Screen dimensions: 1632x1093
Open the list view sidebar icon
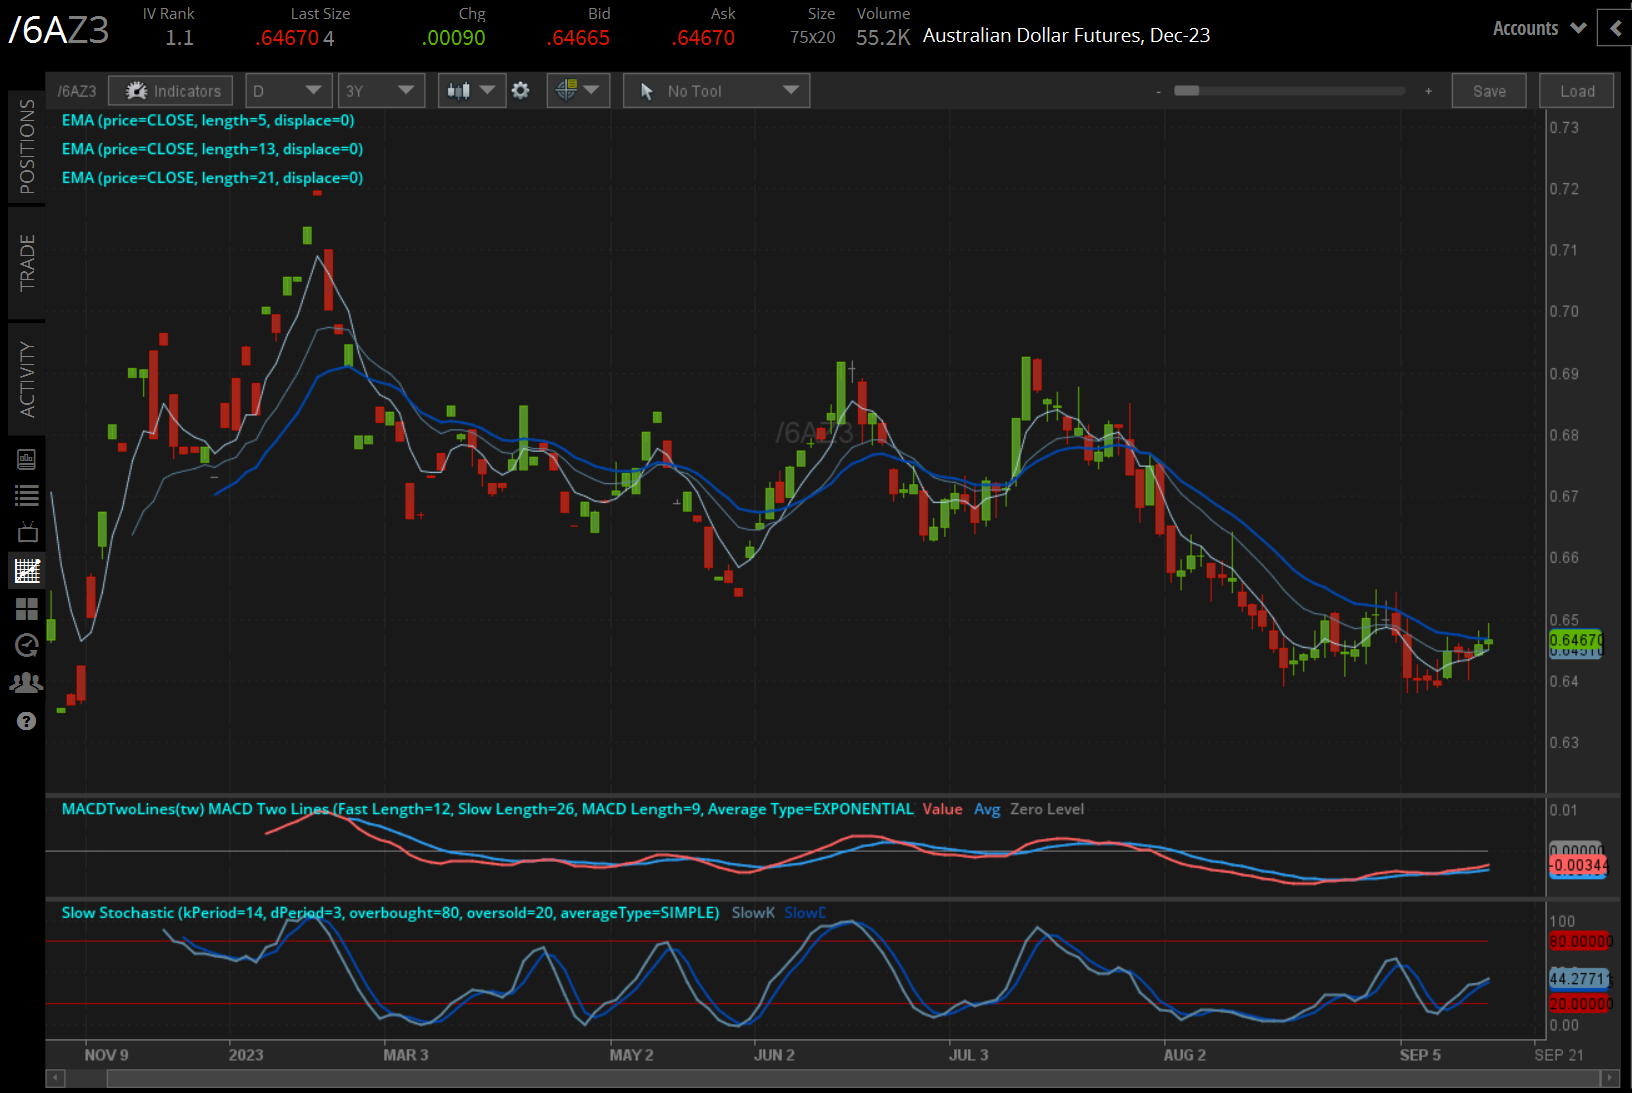(x=27, y=495)
